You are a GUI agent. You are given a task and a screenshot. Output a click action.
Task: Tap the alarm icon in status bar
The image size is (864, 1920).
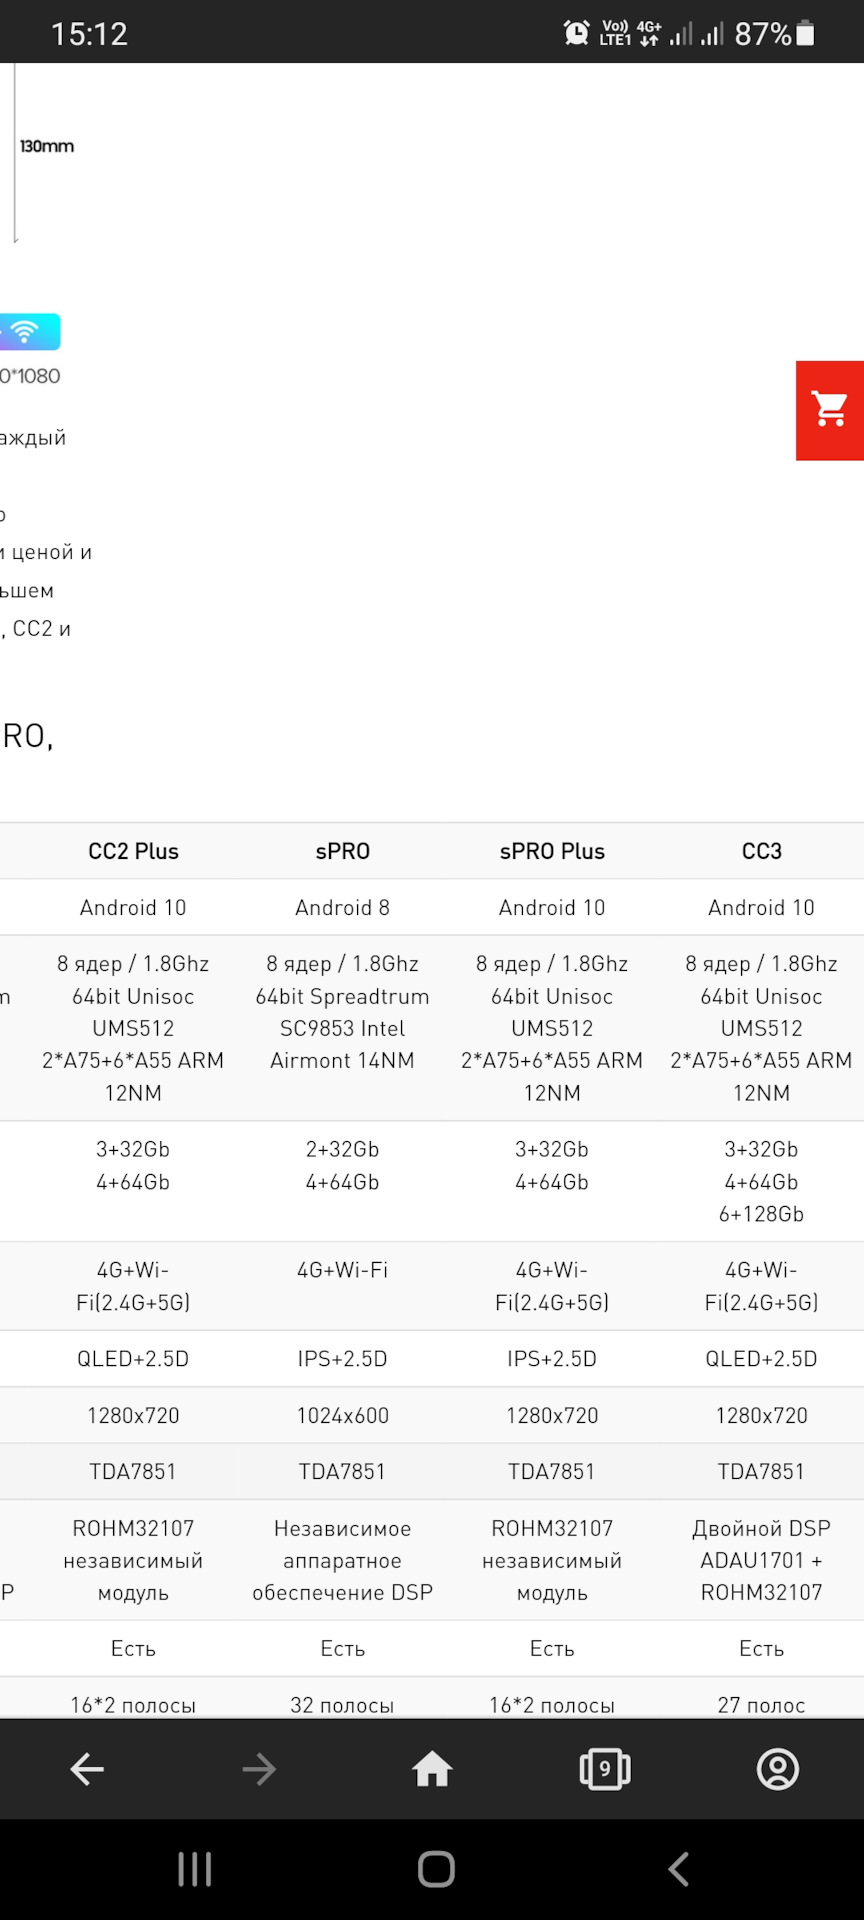576,33
